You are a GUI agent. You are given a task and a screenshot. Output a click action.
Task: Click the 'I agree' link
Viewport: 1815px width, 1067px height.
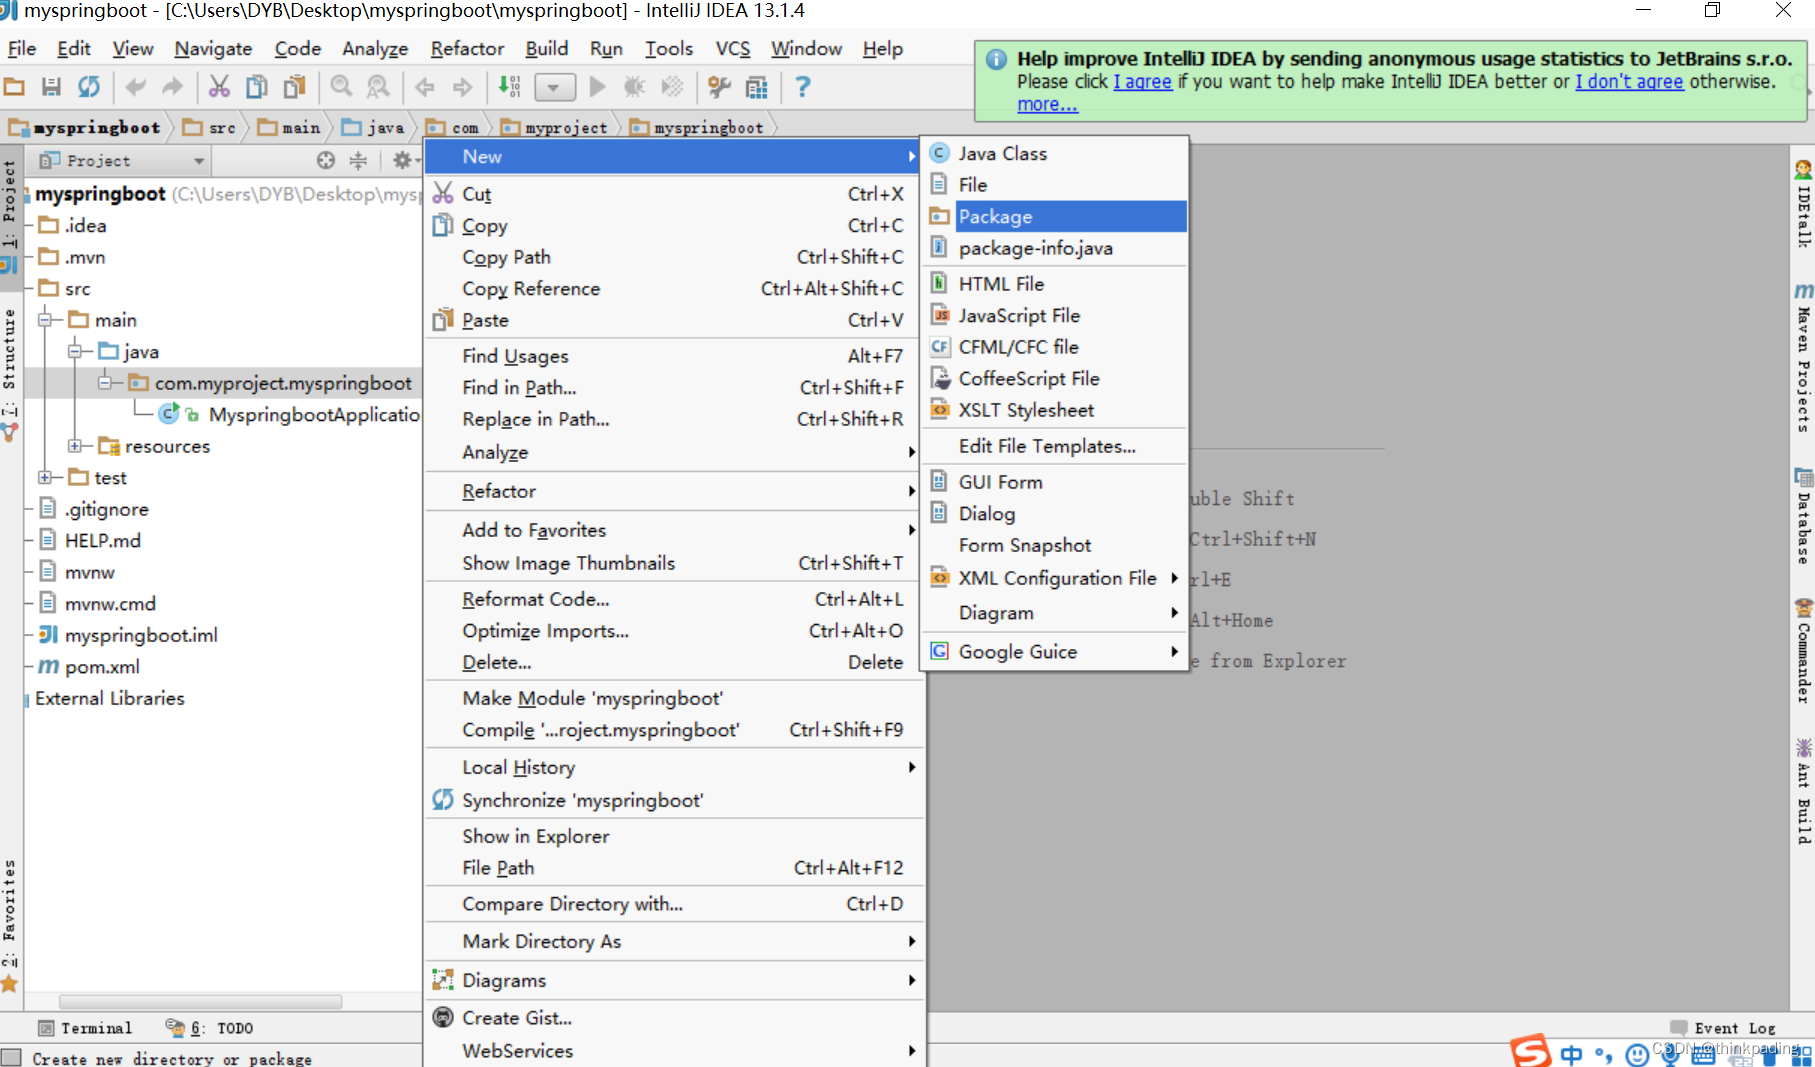click(1142, 81)
